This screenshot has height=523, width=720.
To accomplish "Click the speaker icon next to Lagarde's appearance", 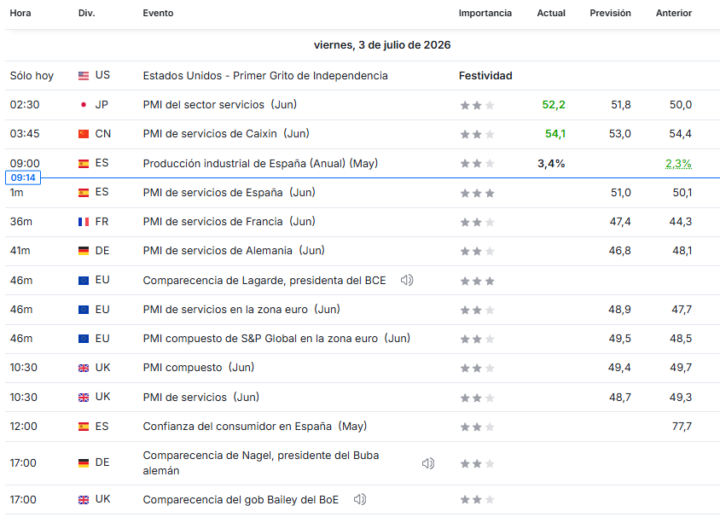I will [x=406, y=280].
